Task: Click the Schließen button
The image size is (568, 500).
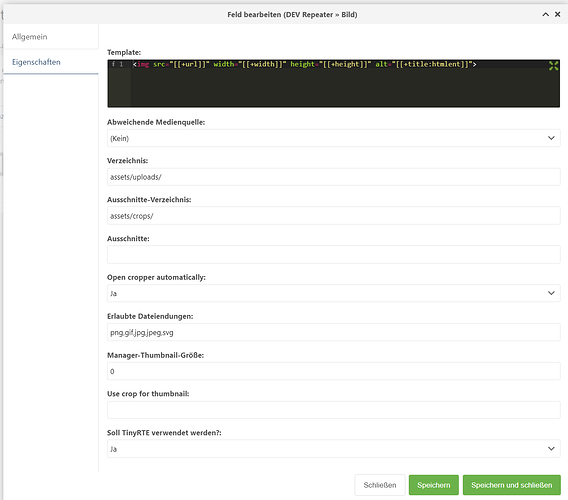Action: click(x=380, y=485)
